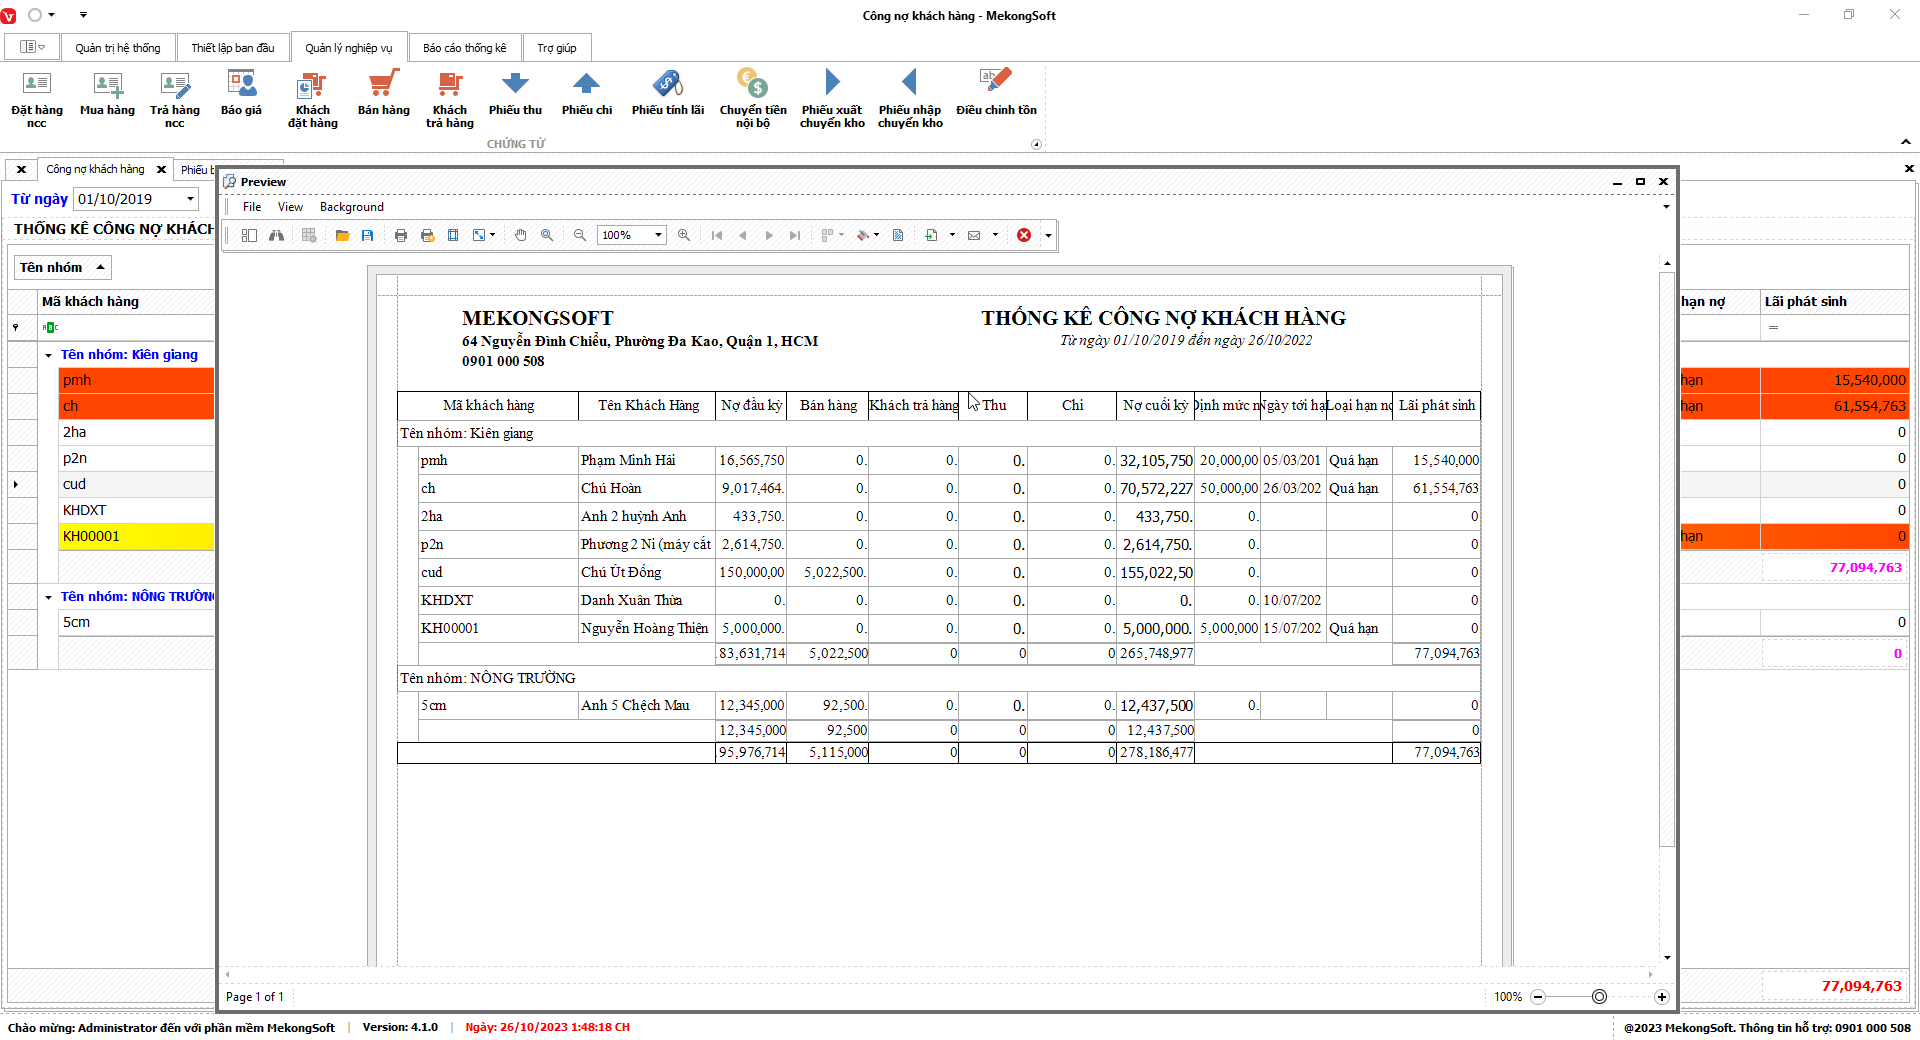Click the red close preview icon
This screenshot has height=1040, width=1920.
coord(1024,235)
